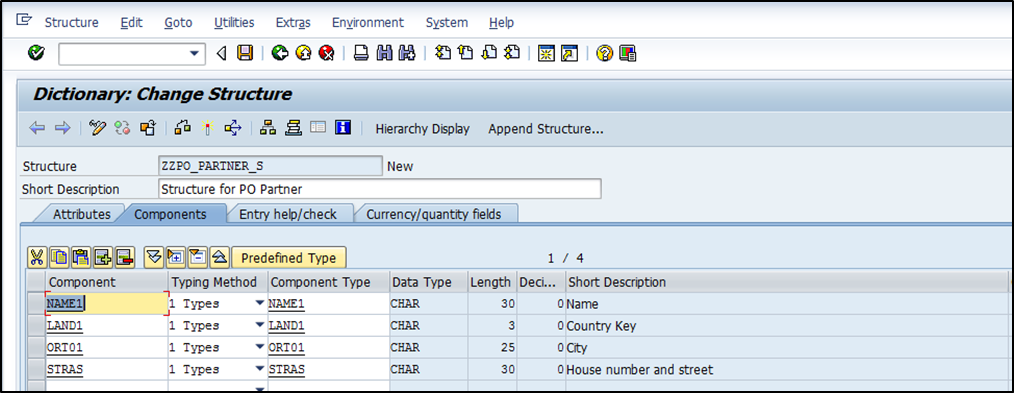Go to Previous Page icon
Image resolution: width=1014 pixels, height=393 pixels.
(x=465, y=54)
